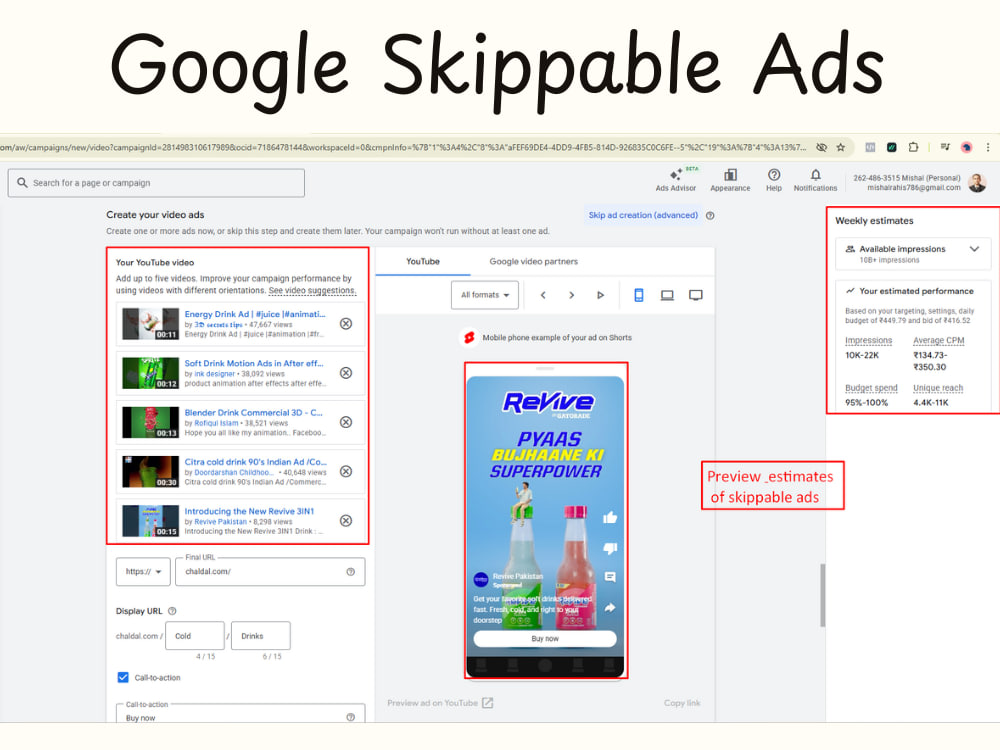
Task: Remove the Energy Drink Ad video
Action: (346, 324)
